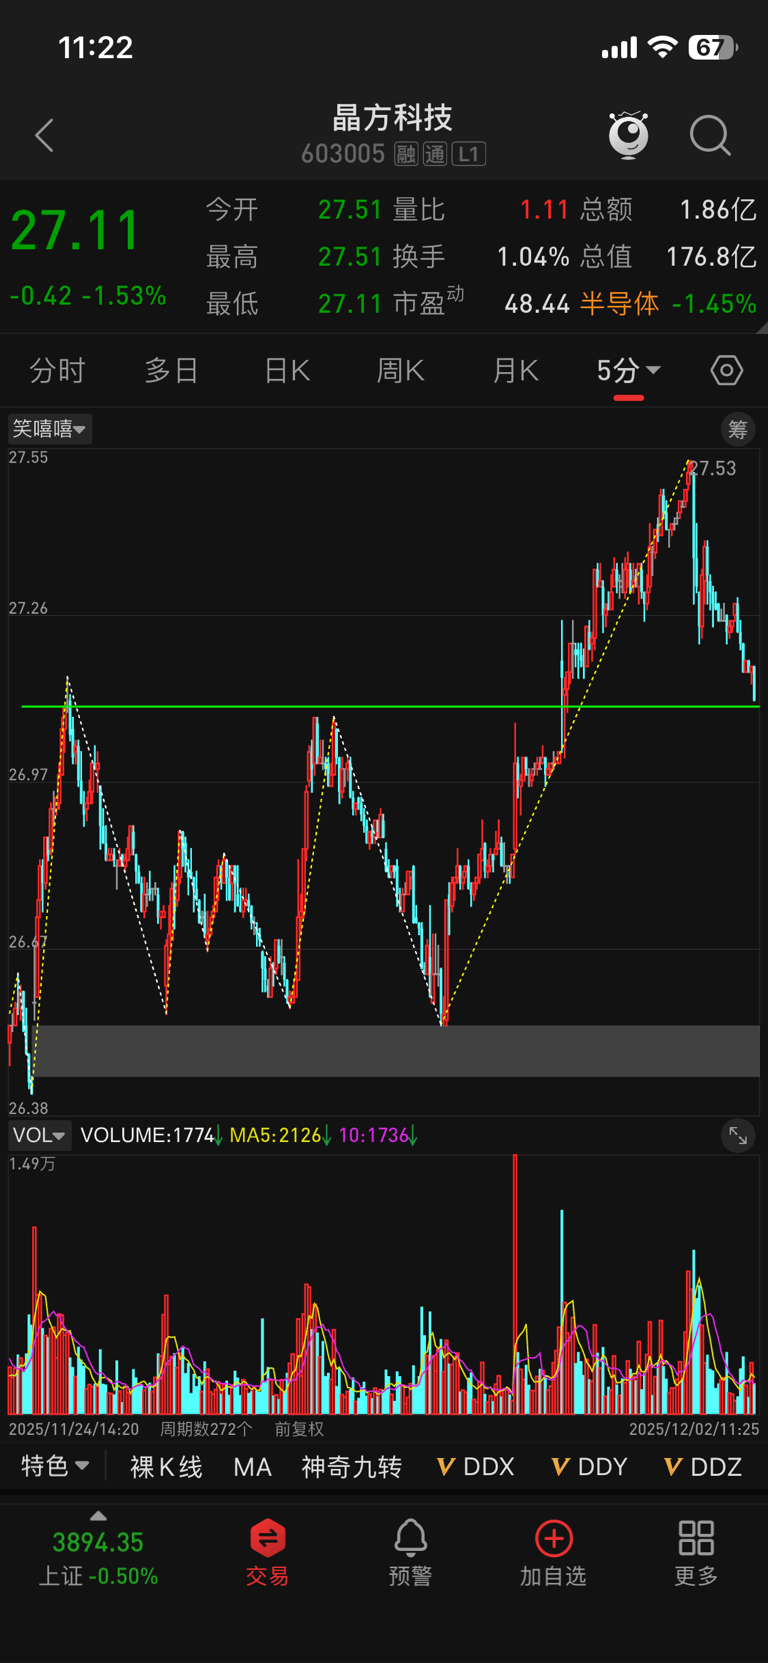Tap the stock code 603005

click(343, 154)
